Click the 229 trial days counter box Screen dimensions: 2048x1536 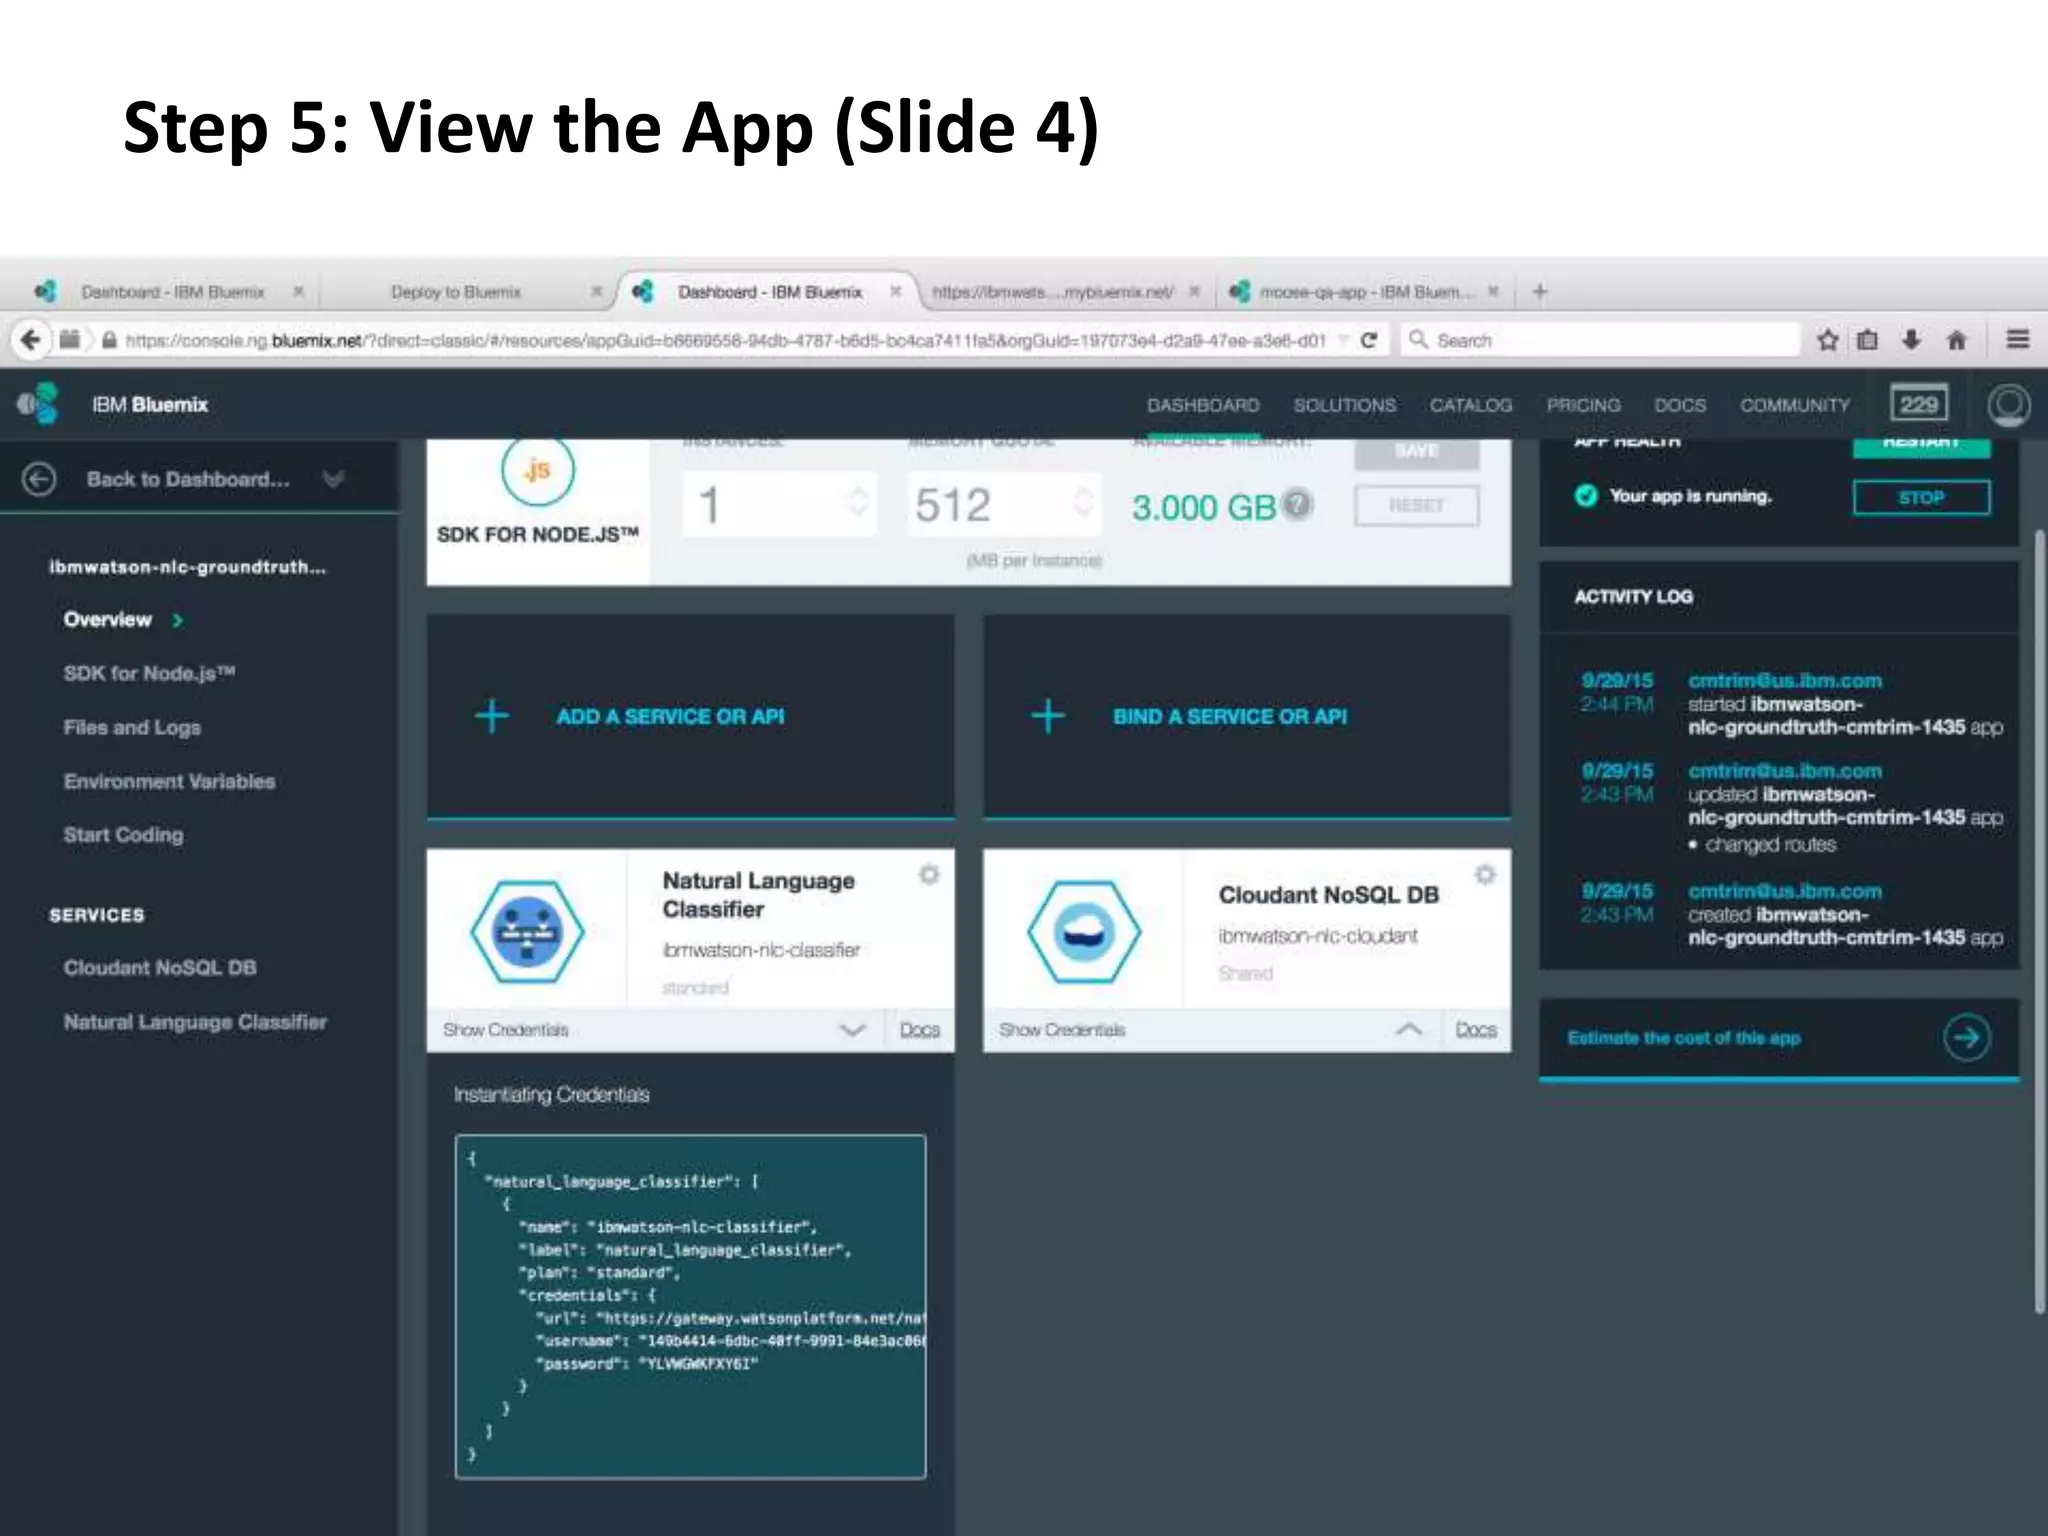click(1918, 404)
